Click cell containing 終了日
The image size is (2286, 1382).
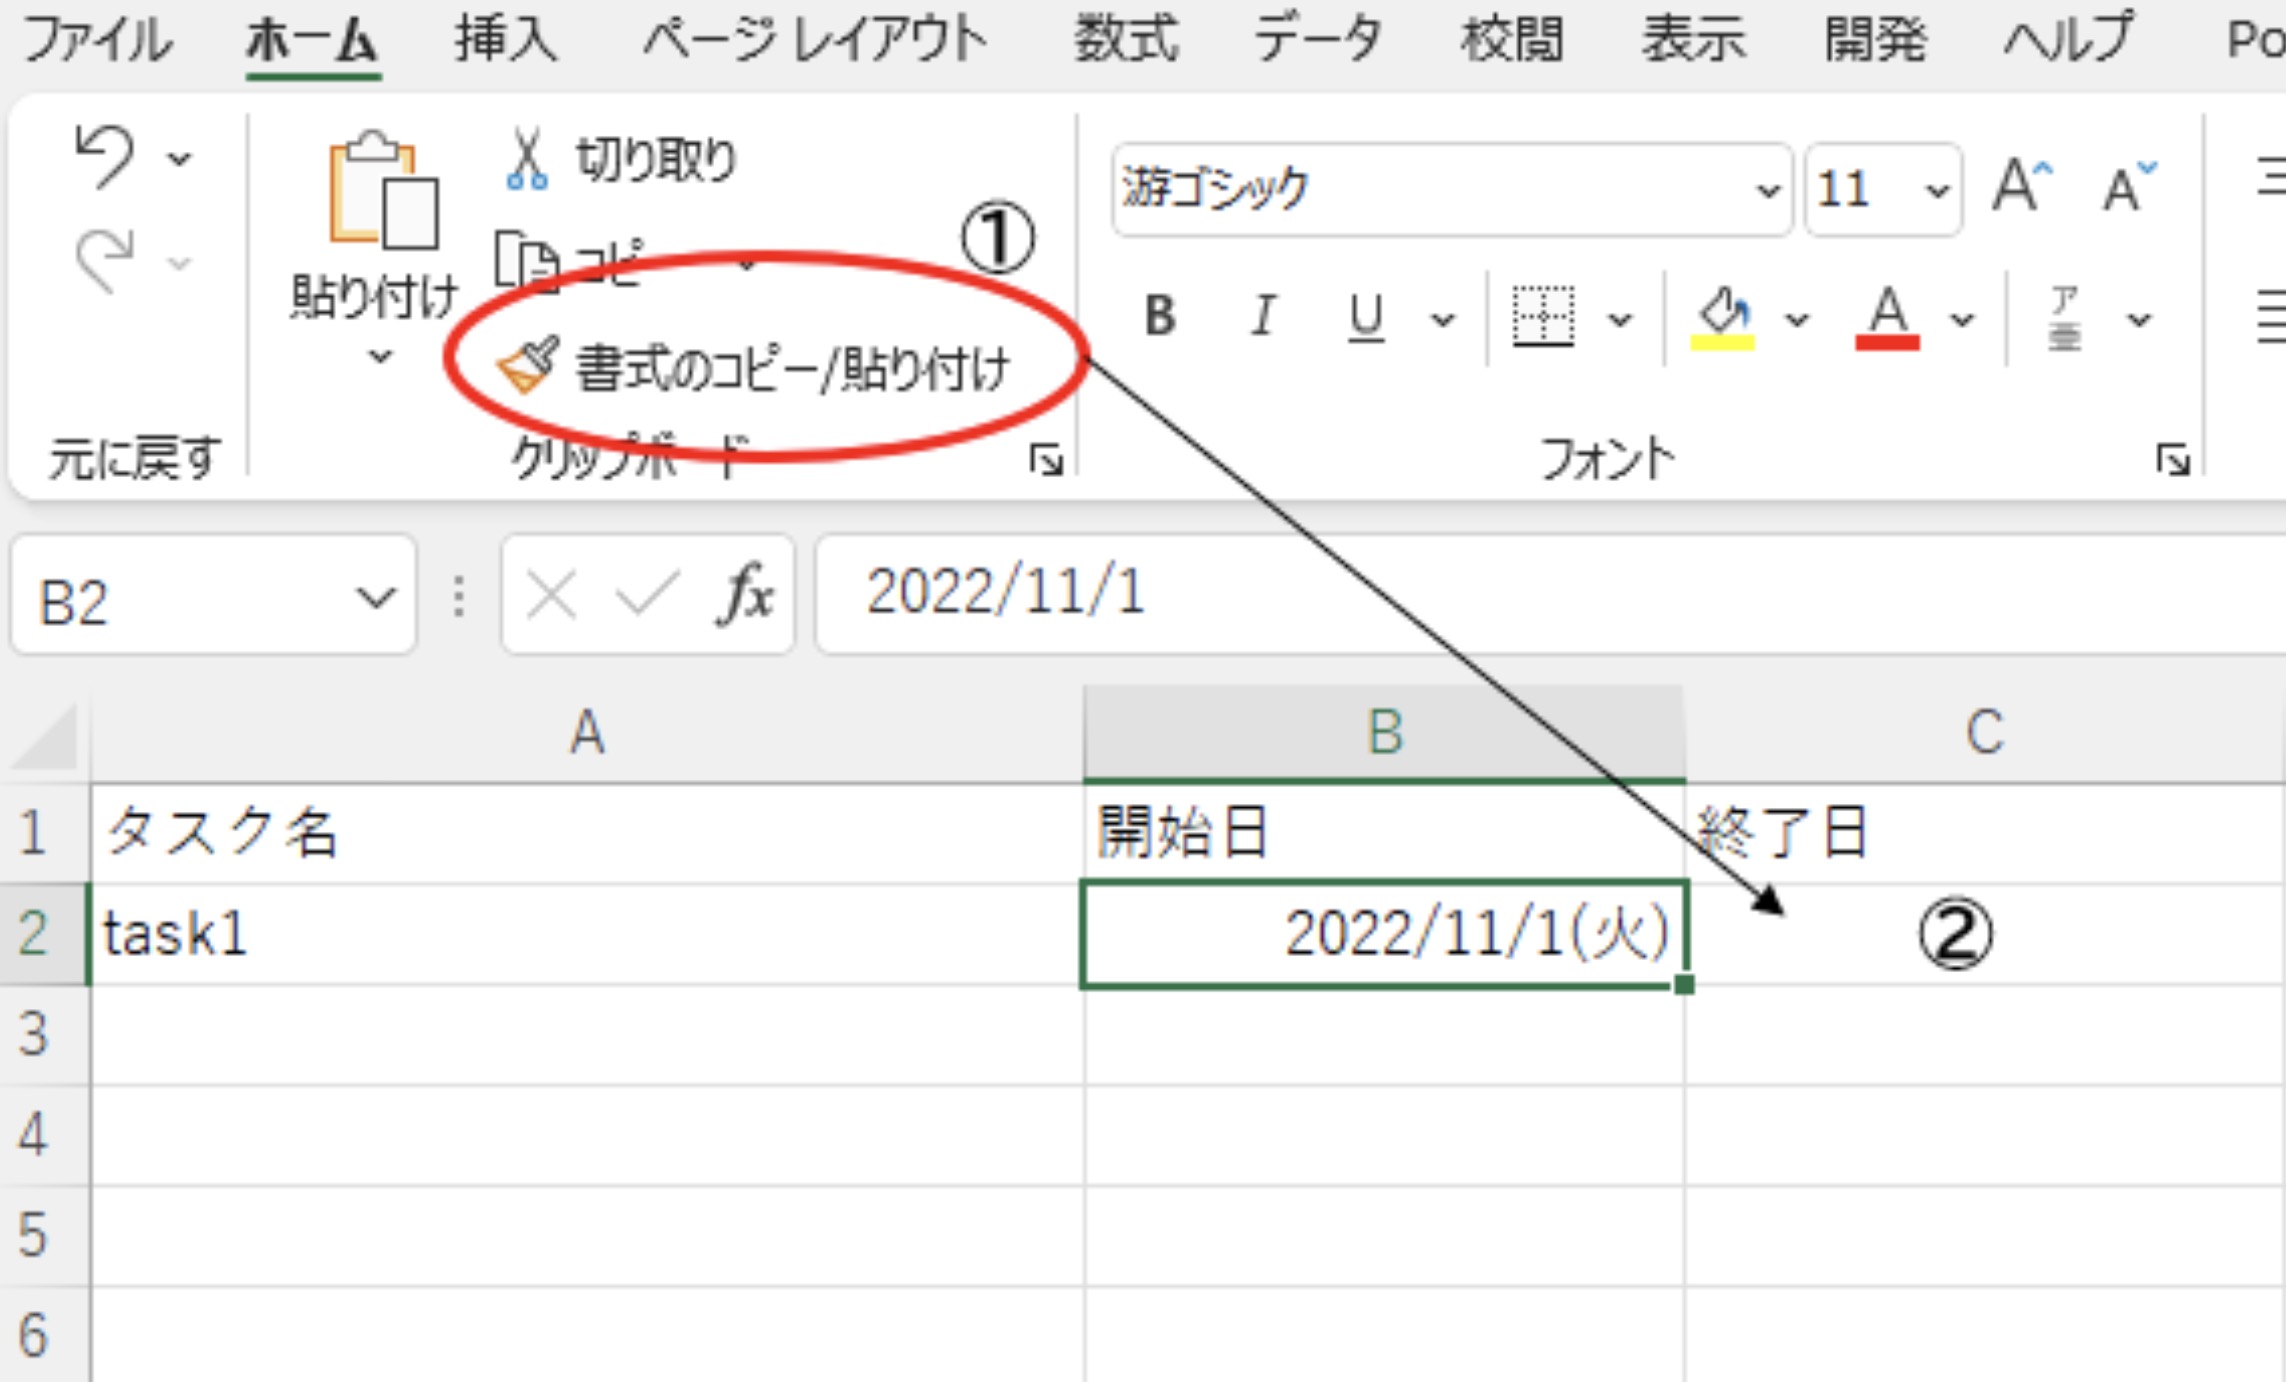pyautogui.click(x=1985, y=833)
